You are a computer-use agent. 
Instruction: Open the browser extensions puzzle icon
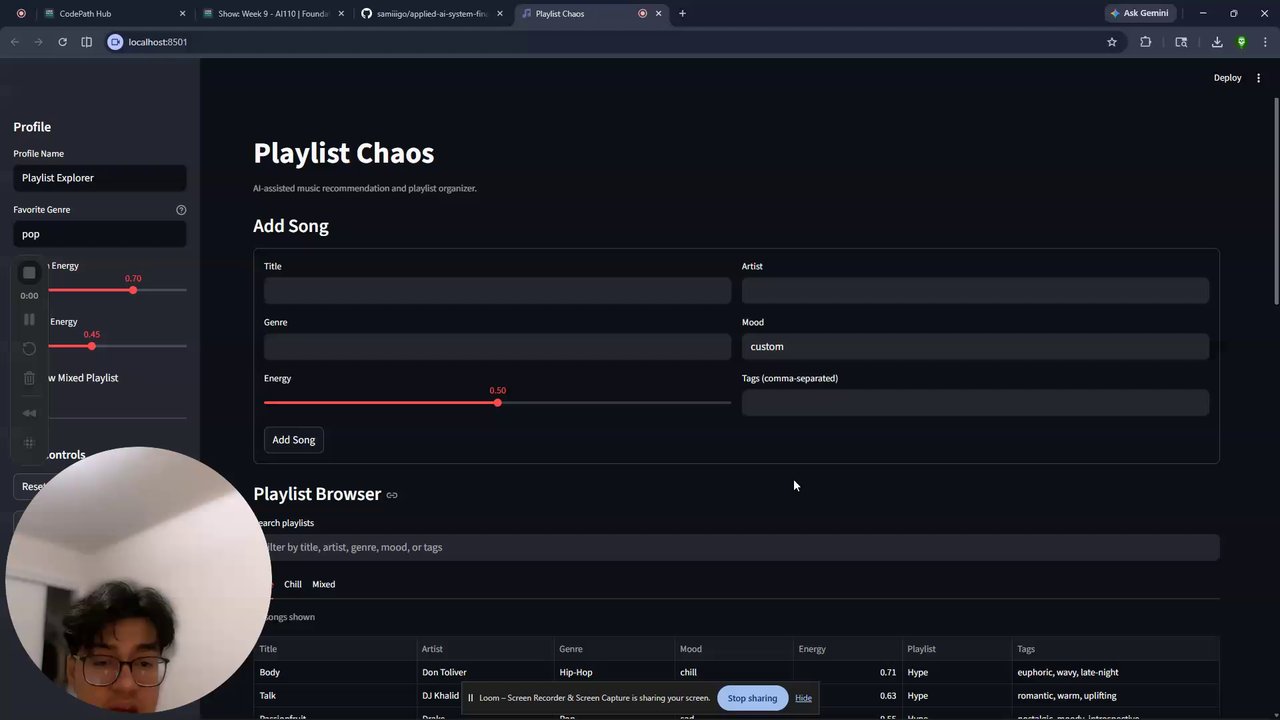pyautogui.click(x=1145, y=42)
